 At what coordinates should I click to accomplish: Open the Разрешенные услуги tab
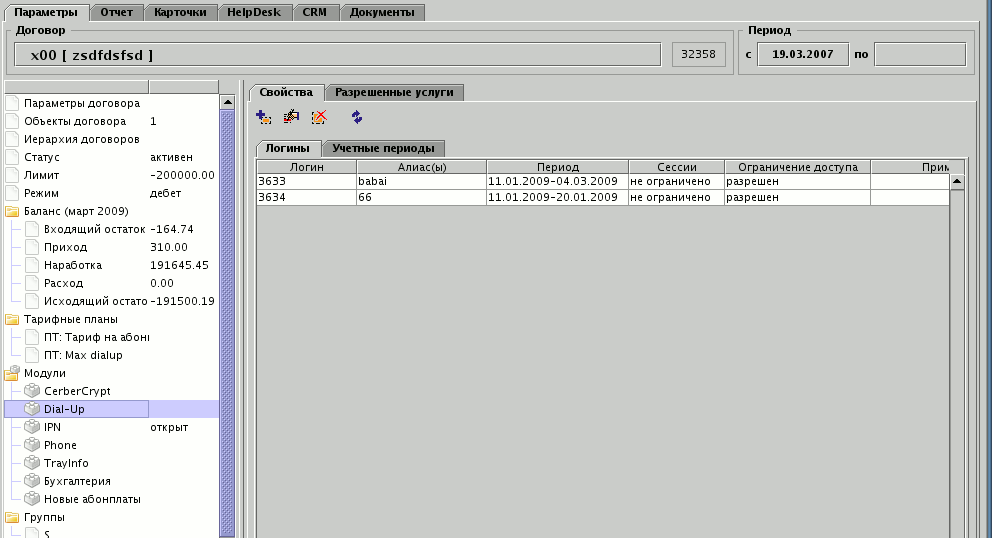pos(394,92)
